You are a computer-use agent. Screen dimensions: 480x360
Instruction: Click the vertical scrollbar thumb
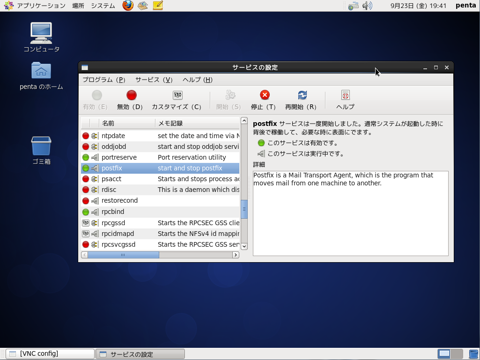pyautogui.click(x=244, y=209)
